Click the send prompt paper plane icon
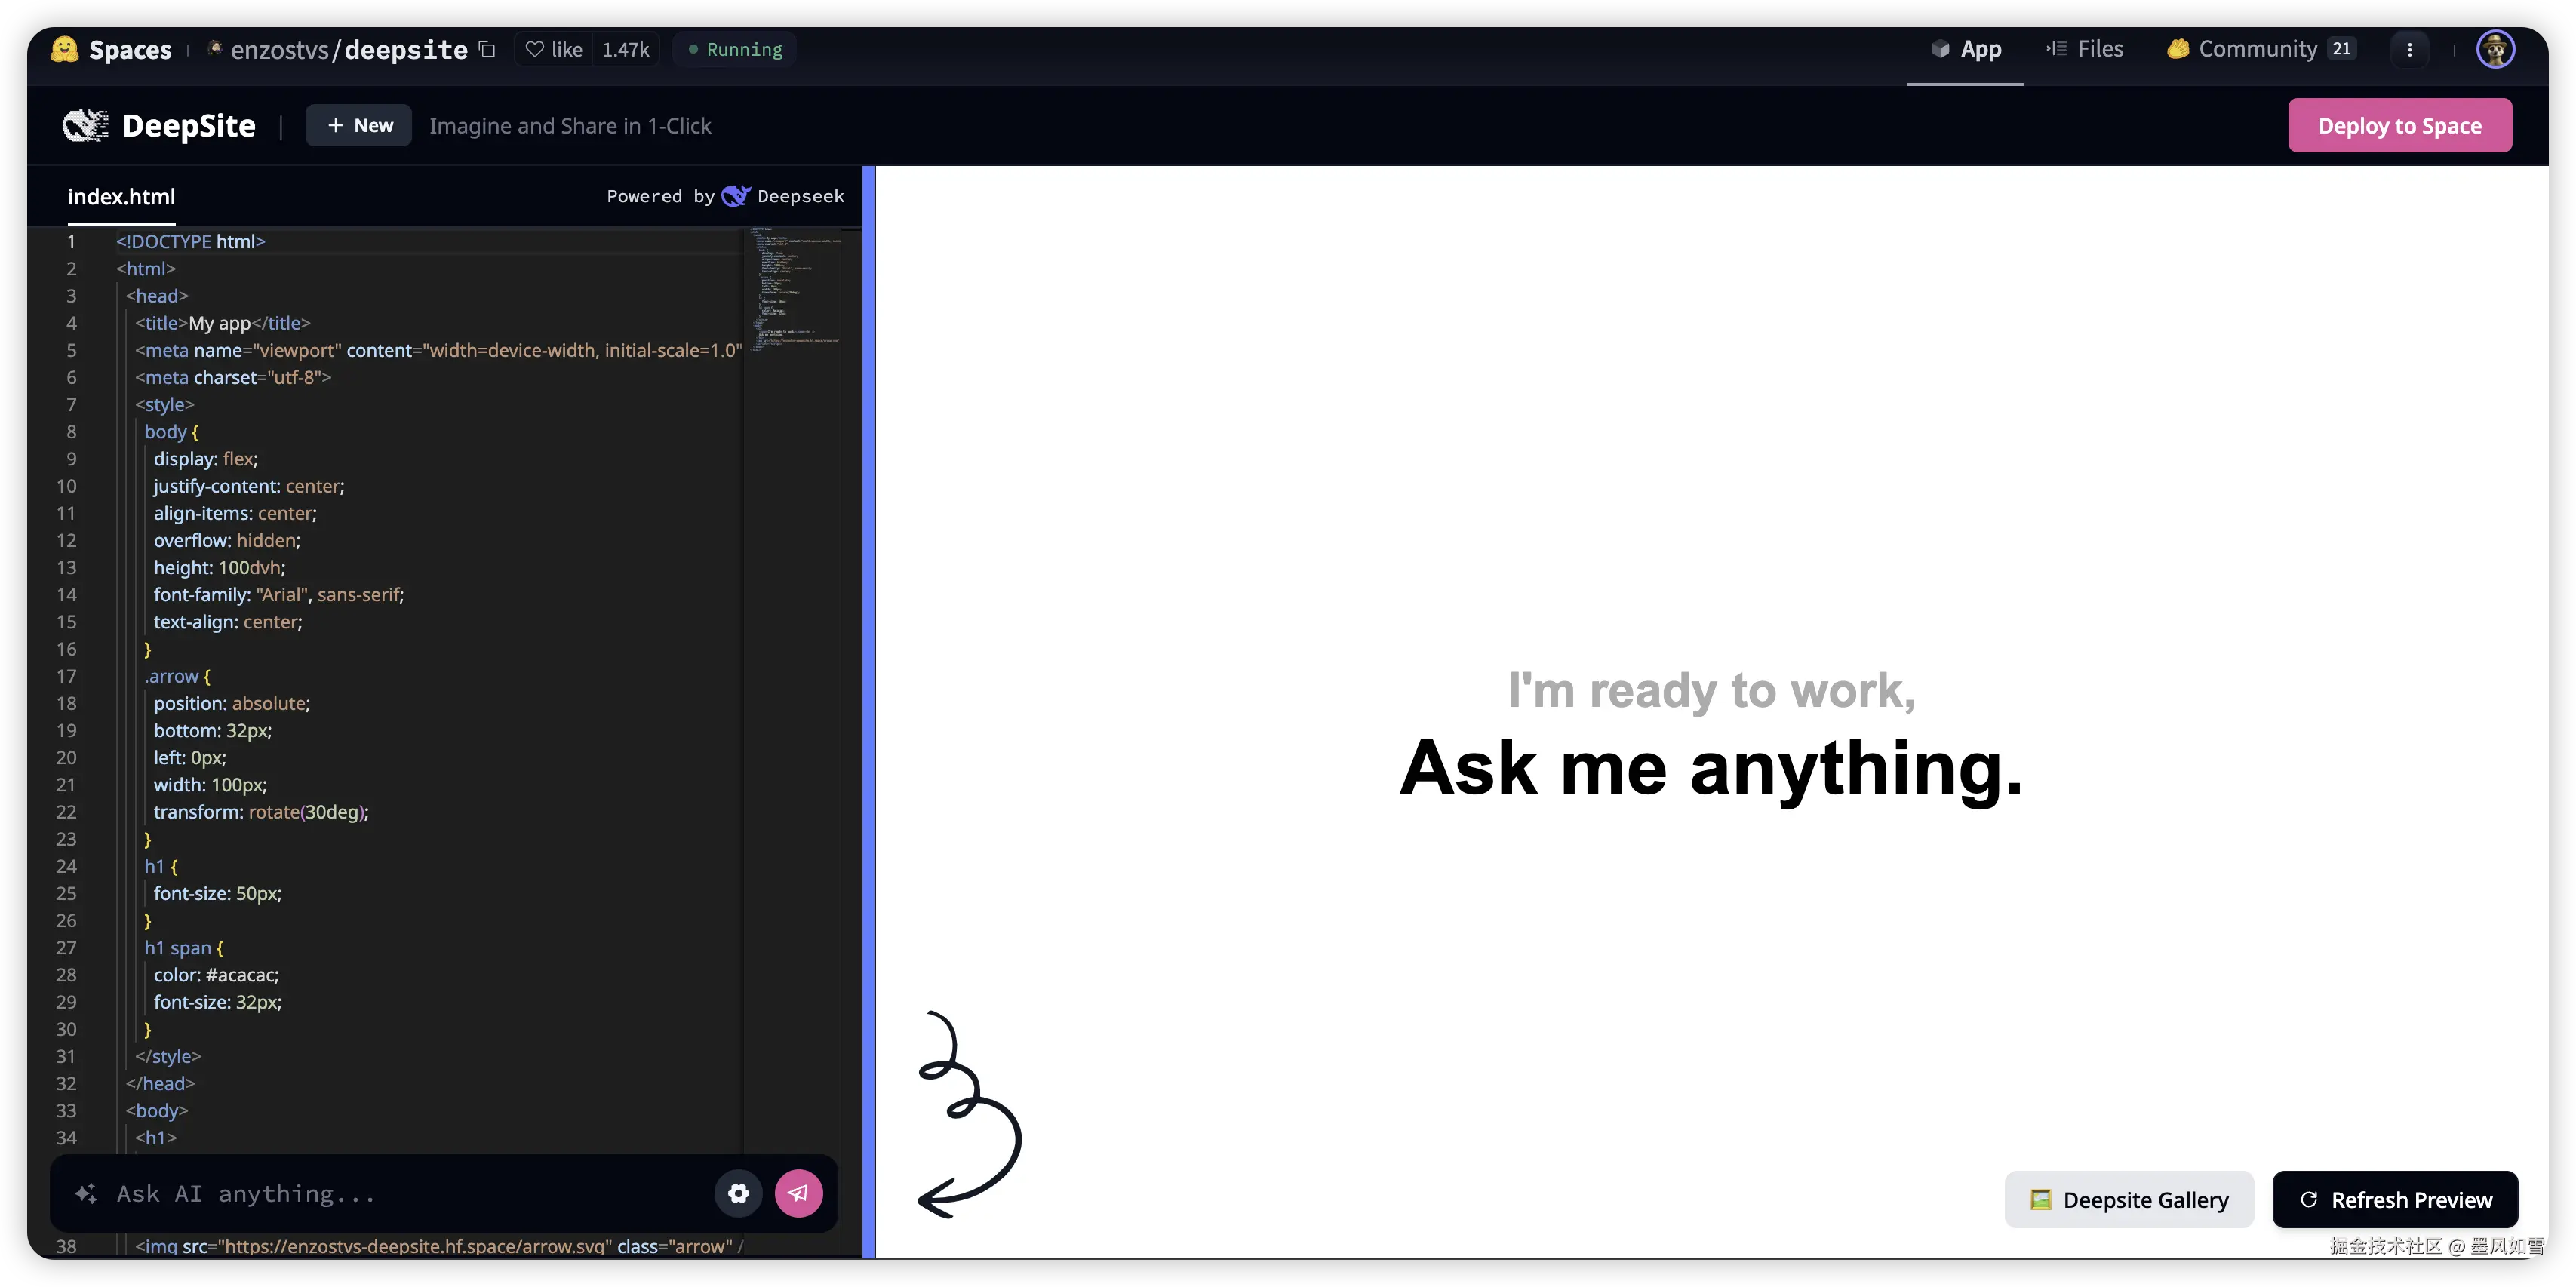2576x1287 pixels. point(798,1193)
